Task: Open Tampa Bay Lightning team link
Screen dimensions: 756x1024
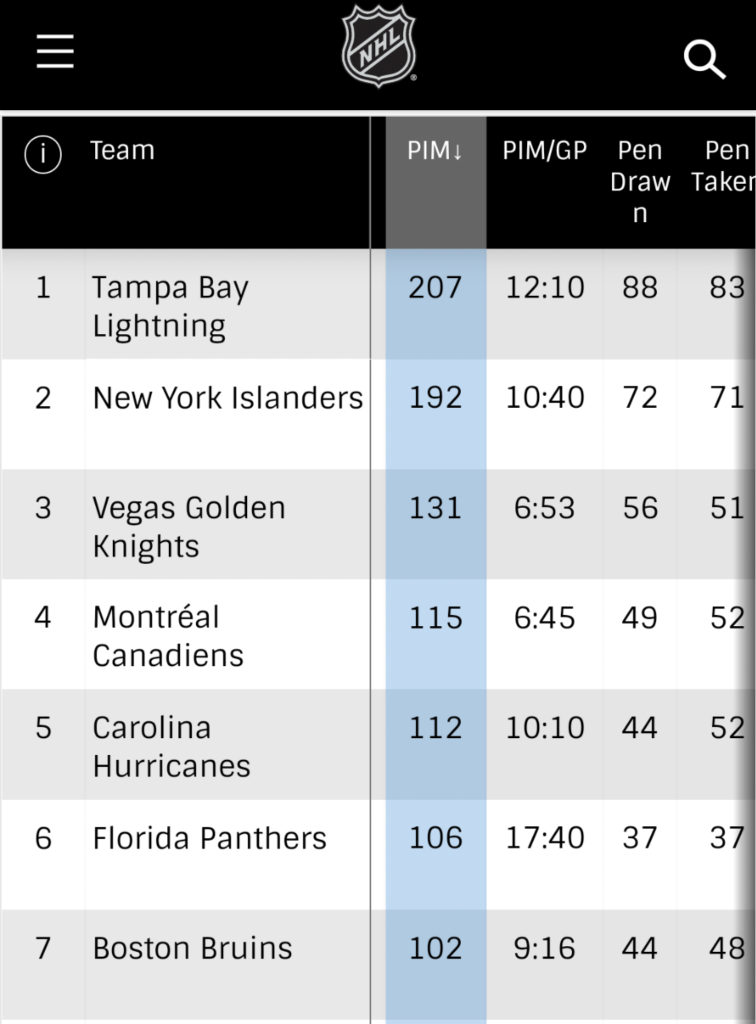Action: coord(170,306)
